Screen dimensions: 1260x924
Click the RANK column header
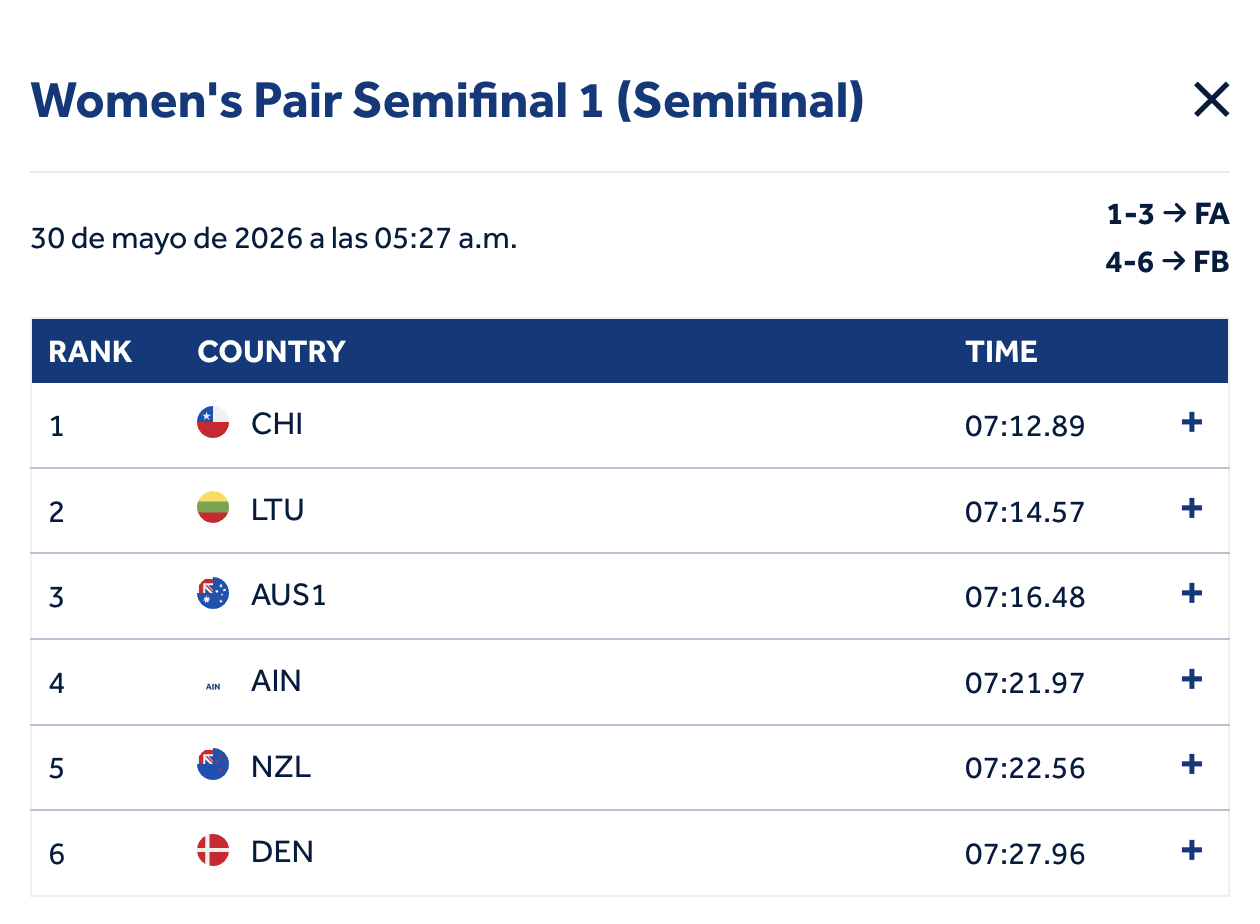pos(90,352)
